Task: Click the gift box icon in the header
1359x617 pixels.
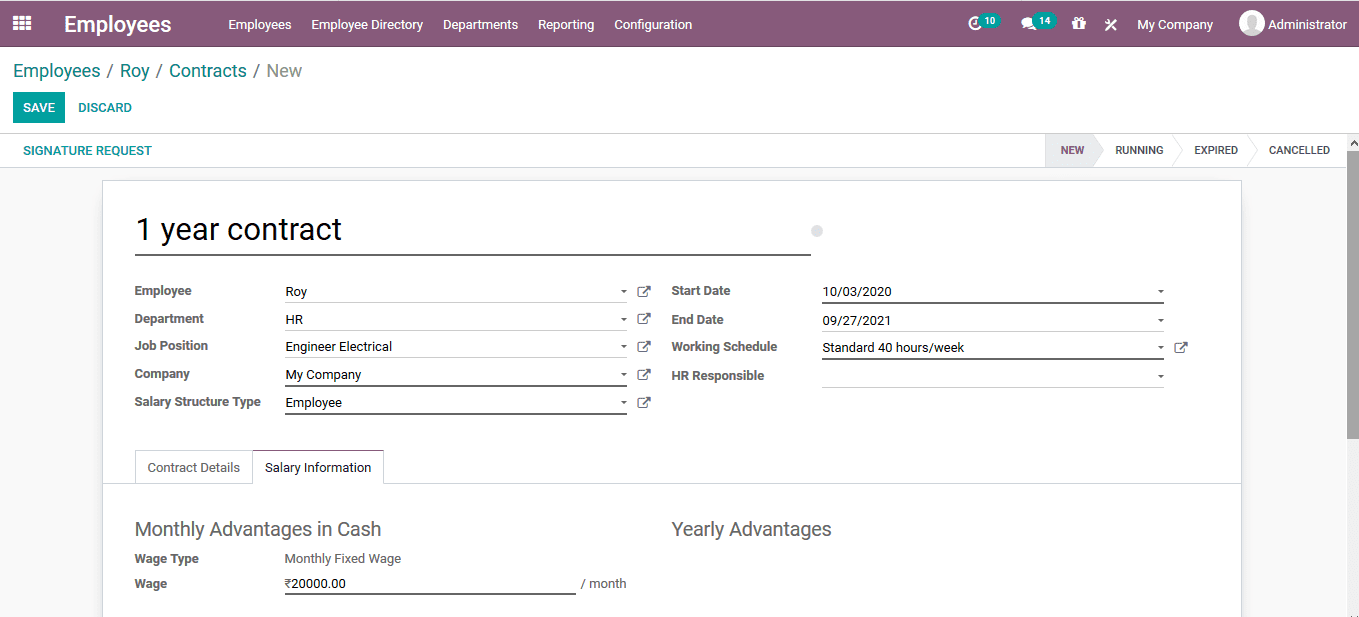Action: 1079,23
